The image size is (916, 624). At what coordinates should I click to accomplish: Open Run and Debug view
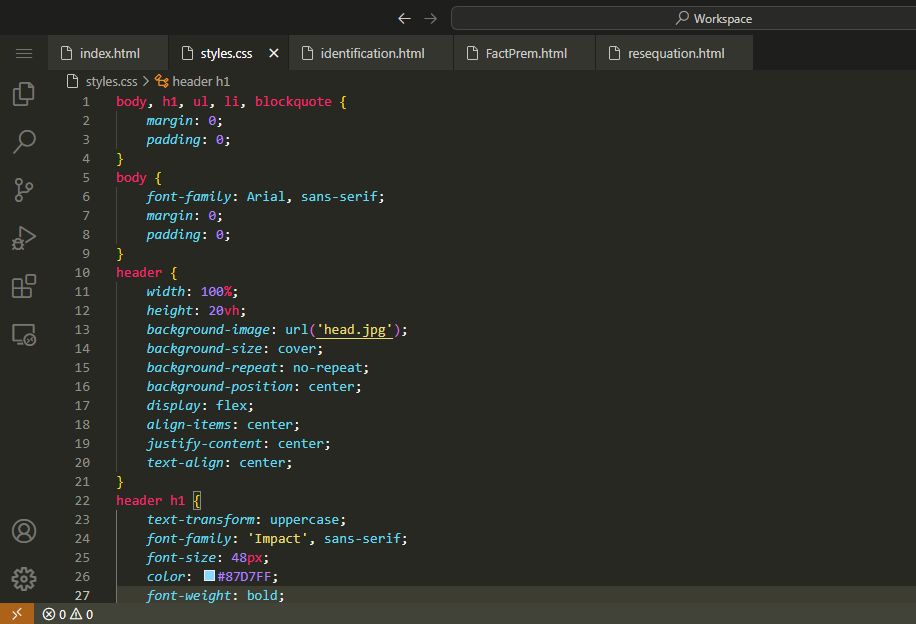click(24, 238)
